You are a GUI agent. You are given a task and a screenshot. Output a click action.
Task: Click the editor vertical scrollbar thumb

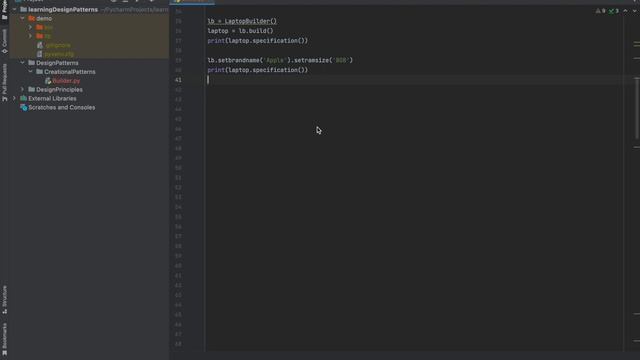tap(637, 108)
